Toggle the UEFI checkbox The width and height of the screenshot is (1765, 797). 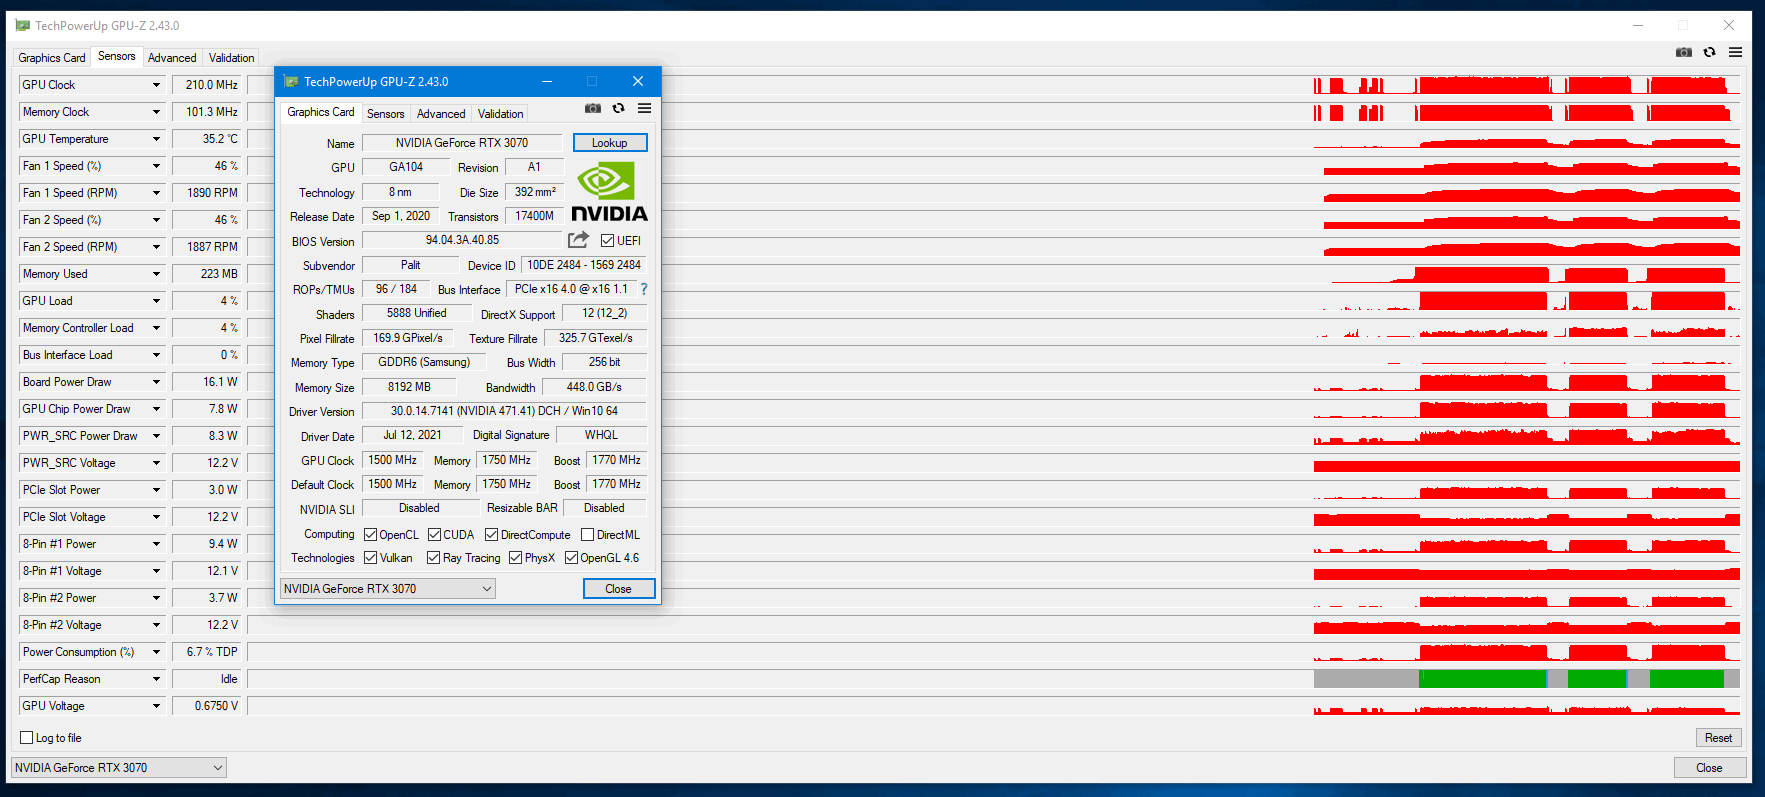pos(607,241)
